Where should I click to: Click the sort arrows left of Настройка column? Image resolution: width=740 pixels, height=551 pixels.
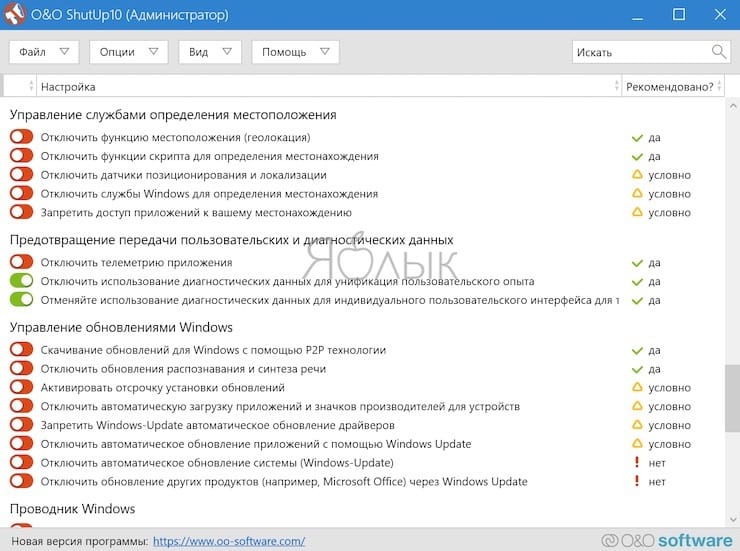(x=31, y=86)
